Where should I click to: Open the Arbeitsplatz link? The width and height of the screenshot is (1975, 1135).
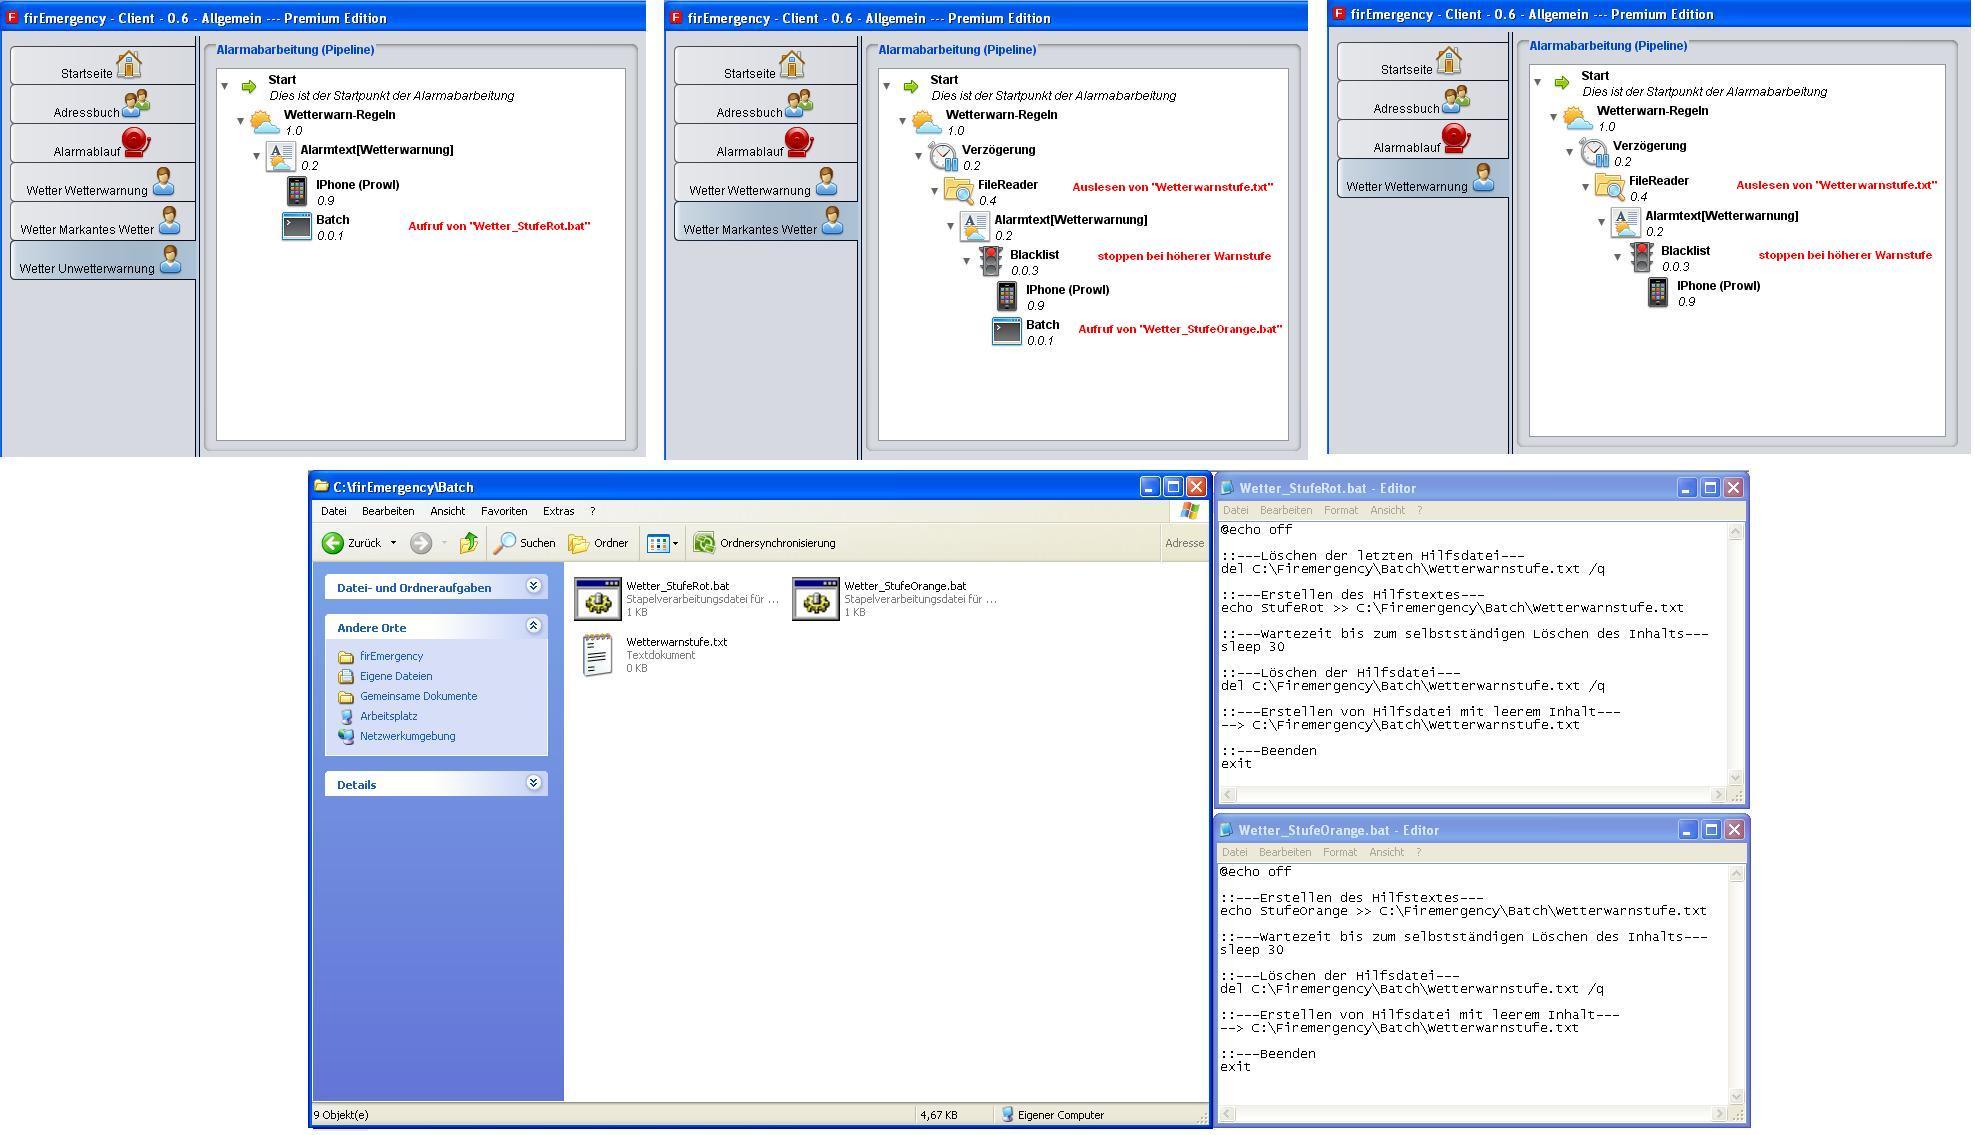tap(388, 716)
